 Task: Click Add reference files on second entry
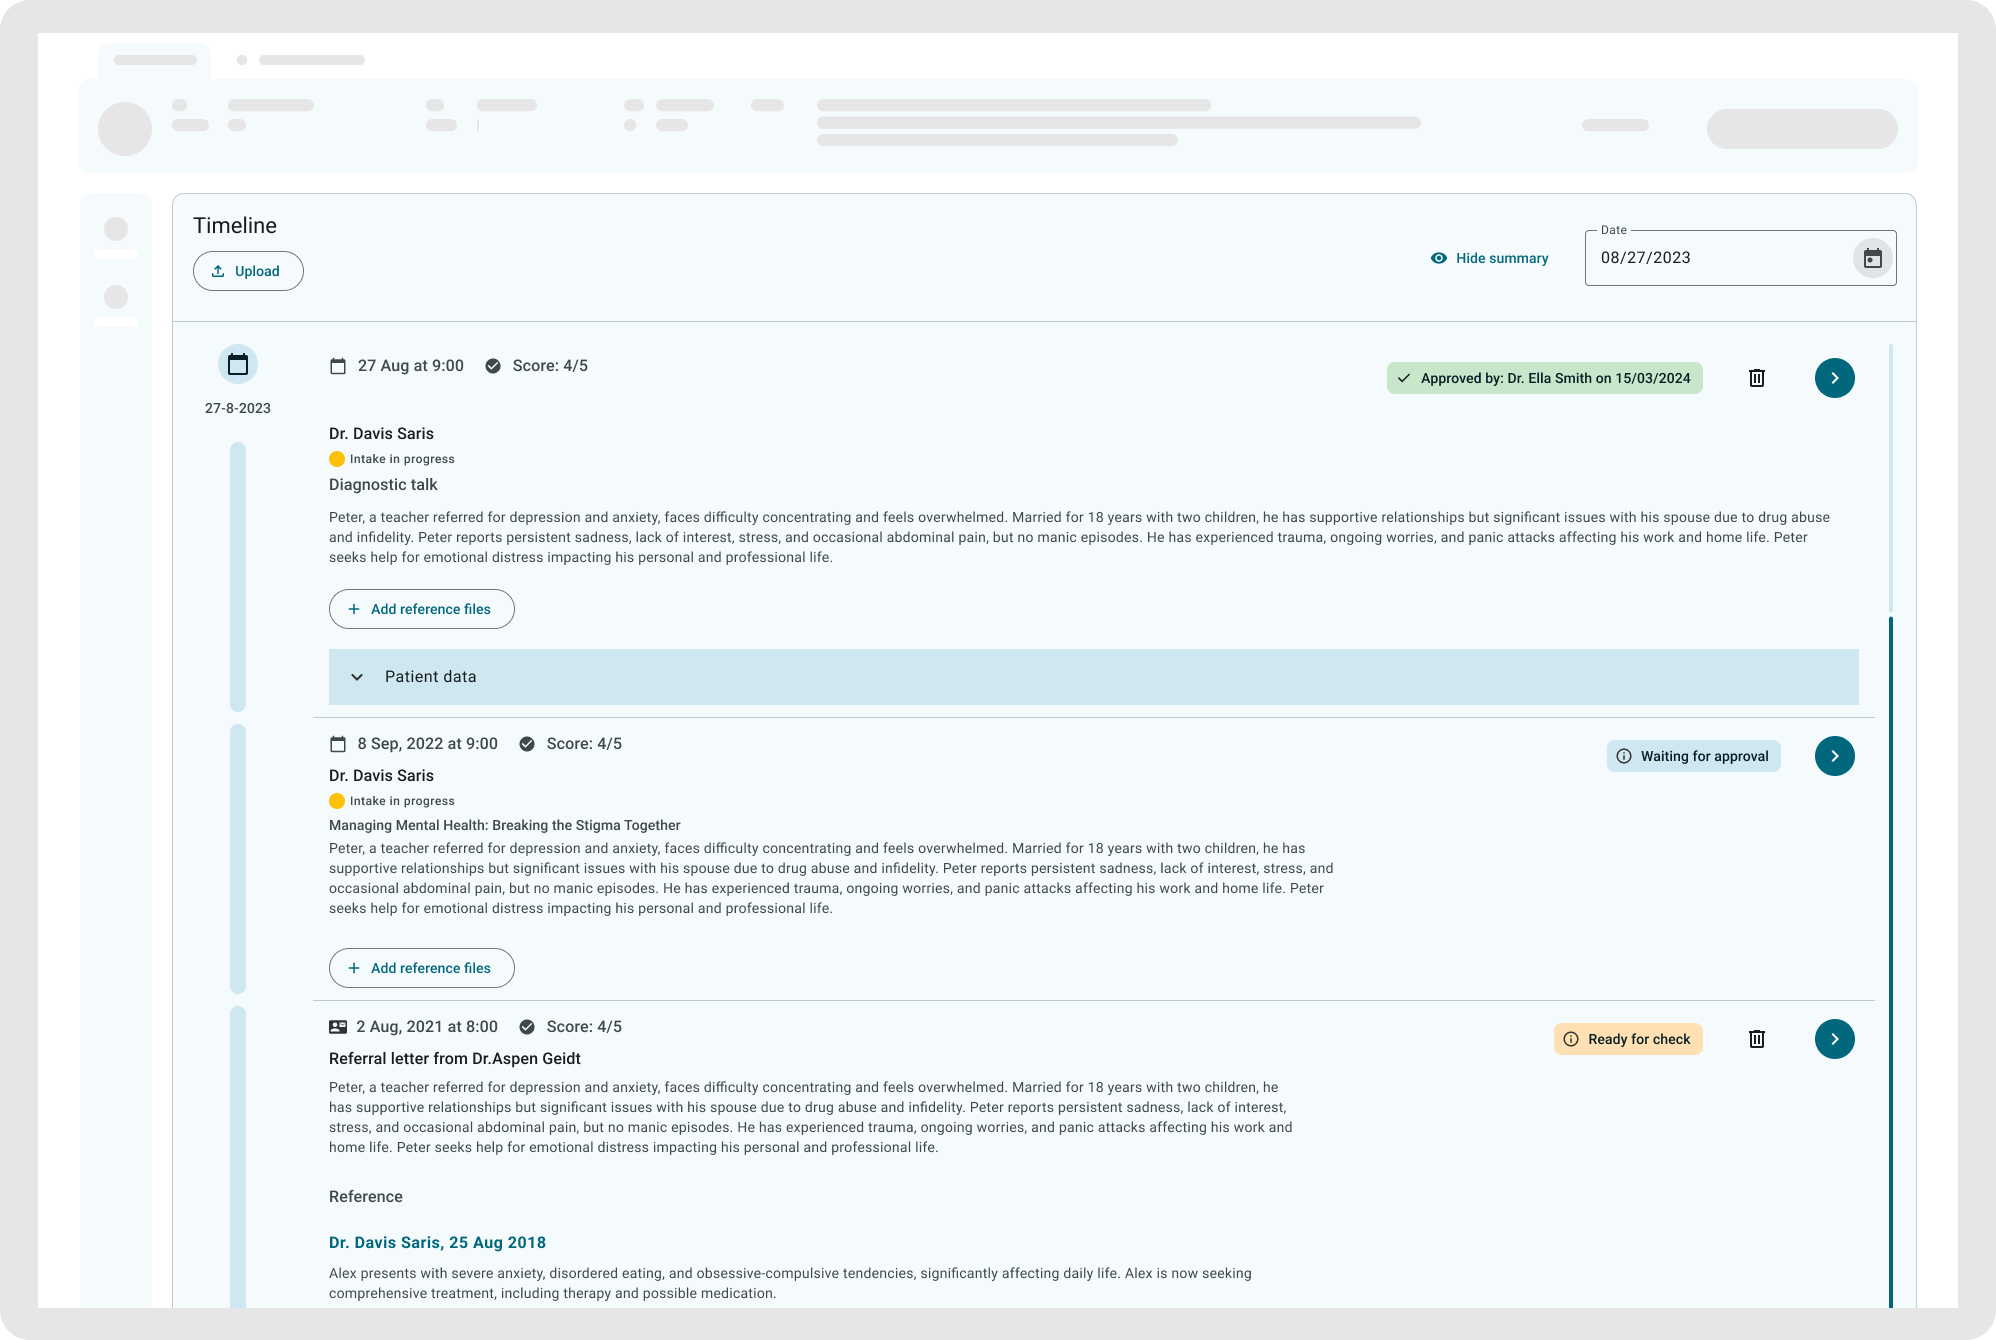[422, 968]
